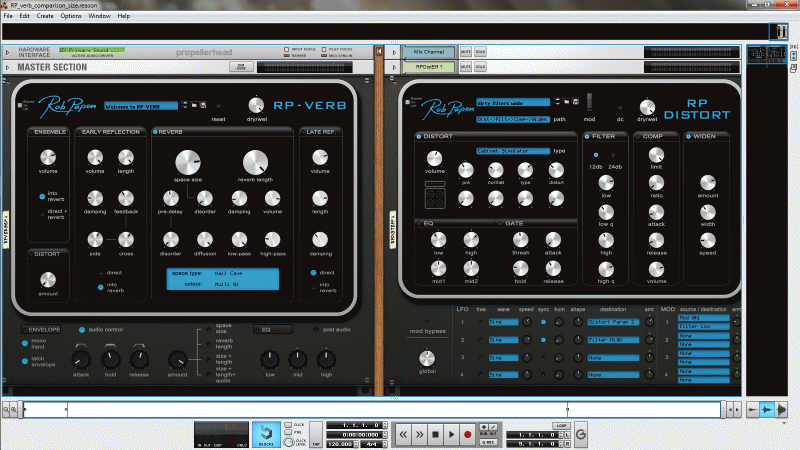This screenshot has width=800, height=450.
Task: Click the Fast Forward transport button
Action: point(419,434)
